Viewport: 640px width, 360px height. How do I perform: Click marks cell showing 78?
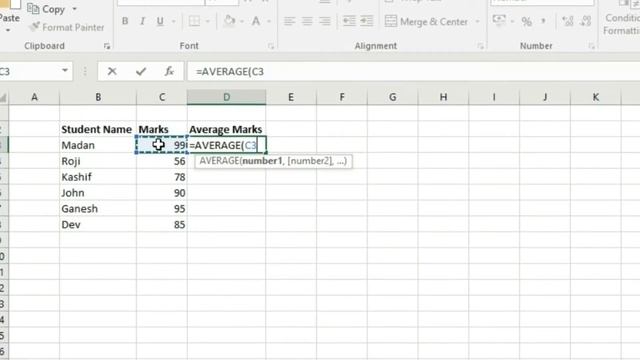tap(162, 177)
